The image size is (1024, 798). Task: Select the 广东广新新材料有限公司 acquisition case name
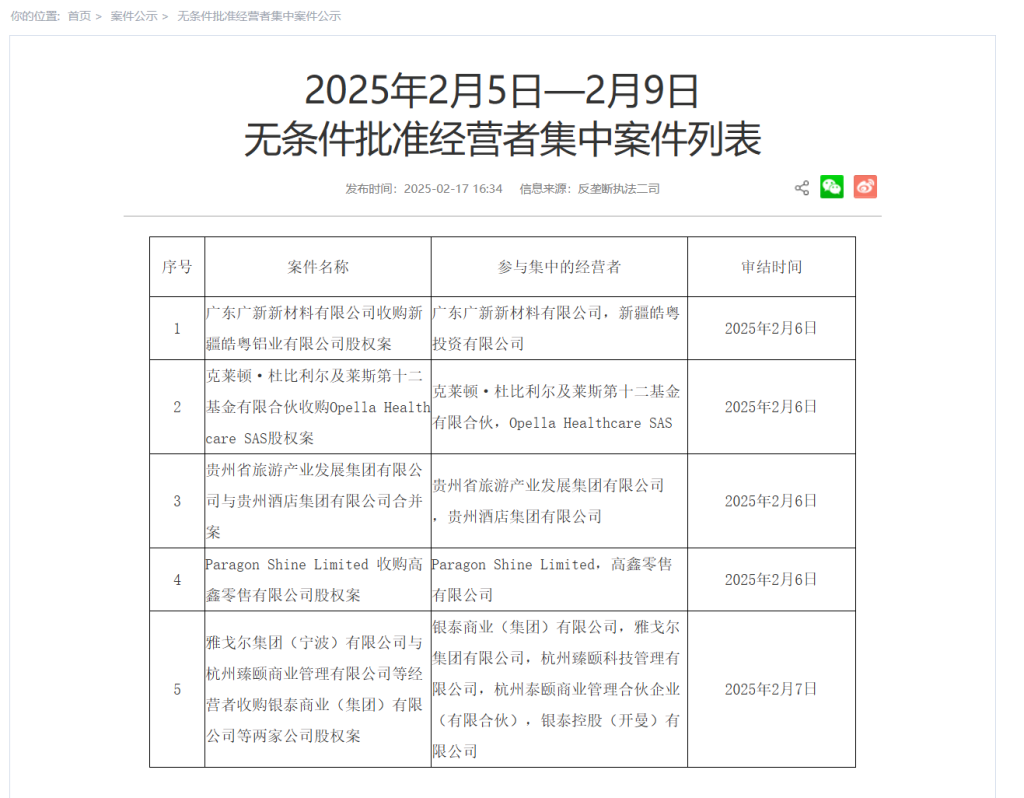315,328
